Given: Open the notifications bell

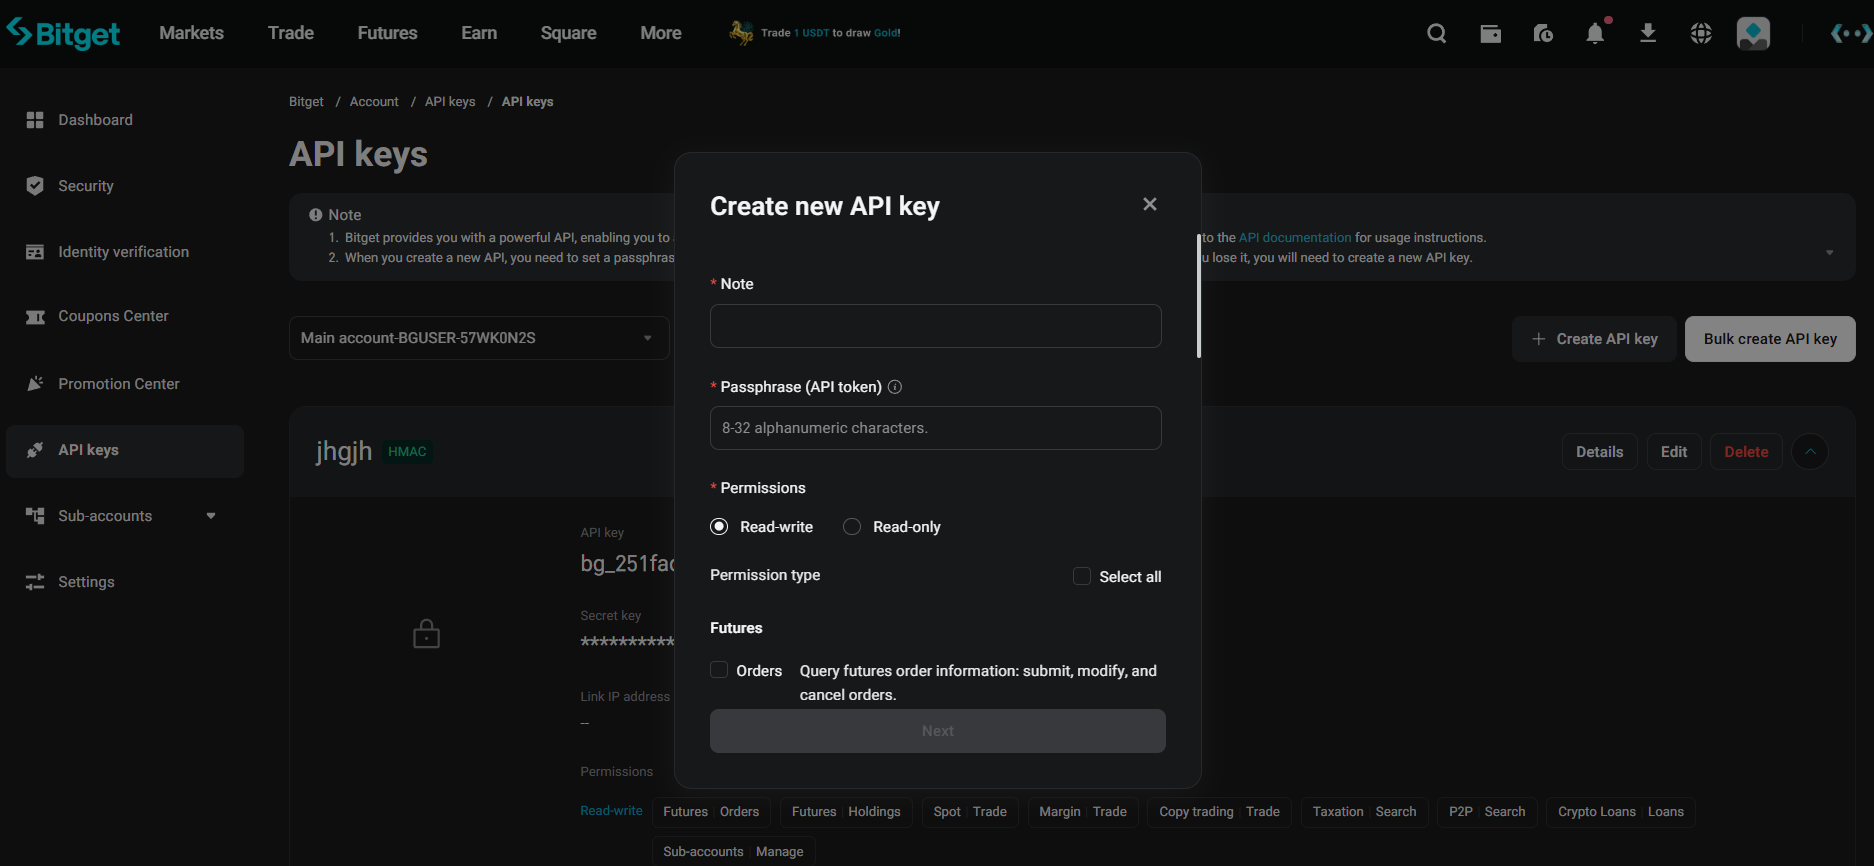Looking at the screenshot, I should (x=1595, y=34).
